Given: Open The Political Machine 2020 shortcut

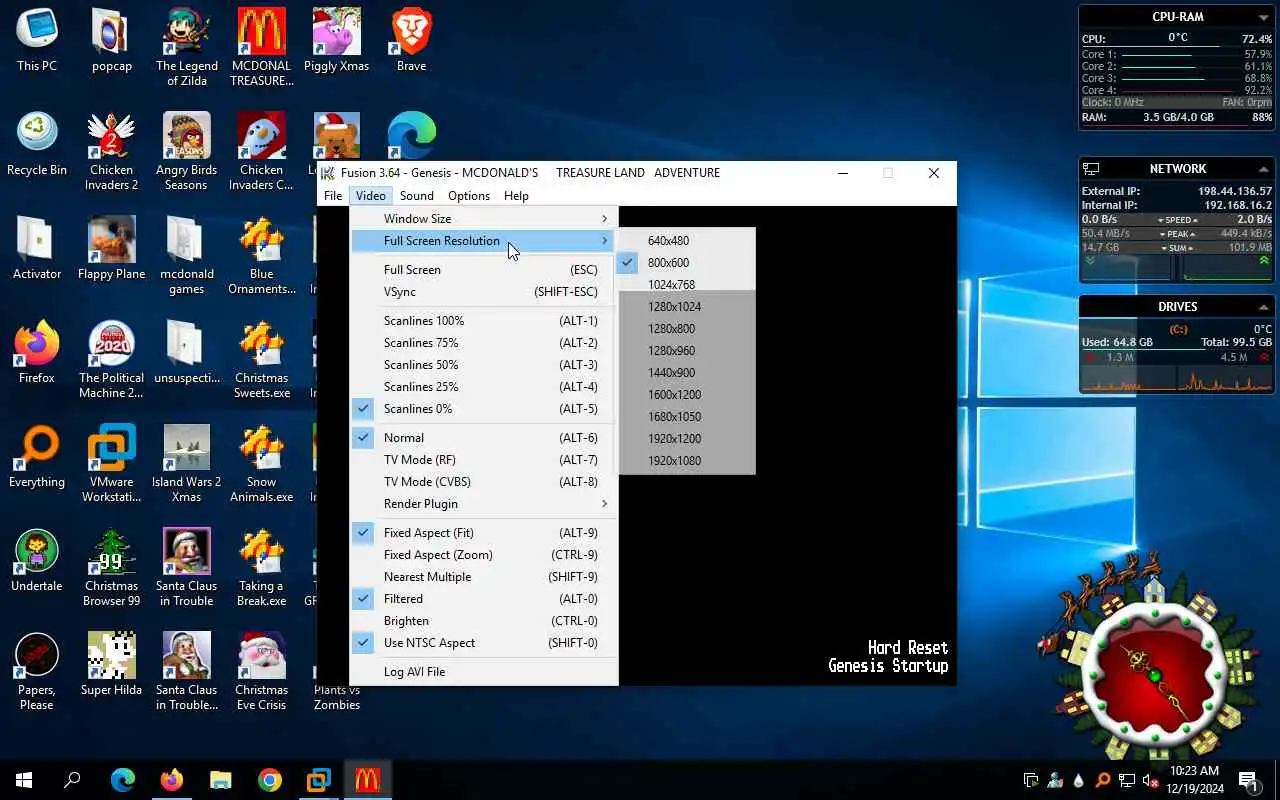Looking at the screenshot, I should [111, 360].
